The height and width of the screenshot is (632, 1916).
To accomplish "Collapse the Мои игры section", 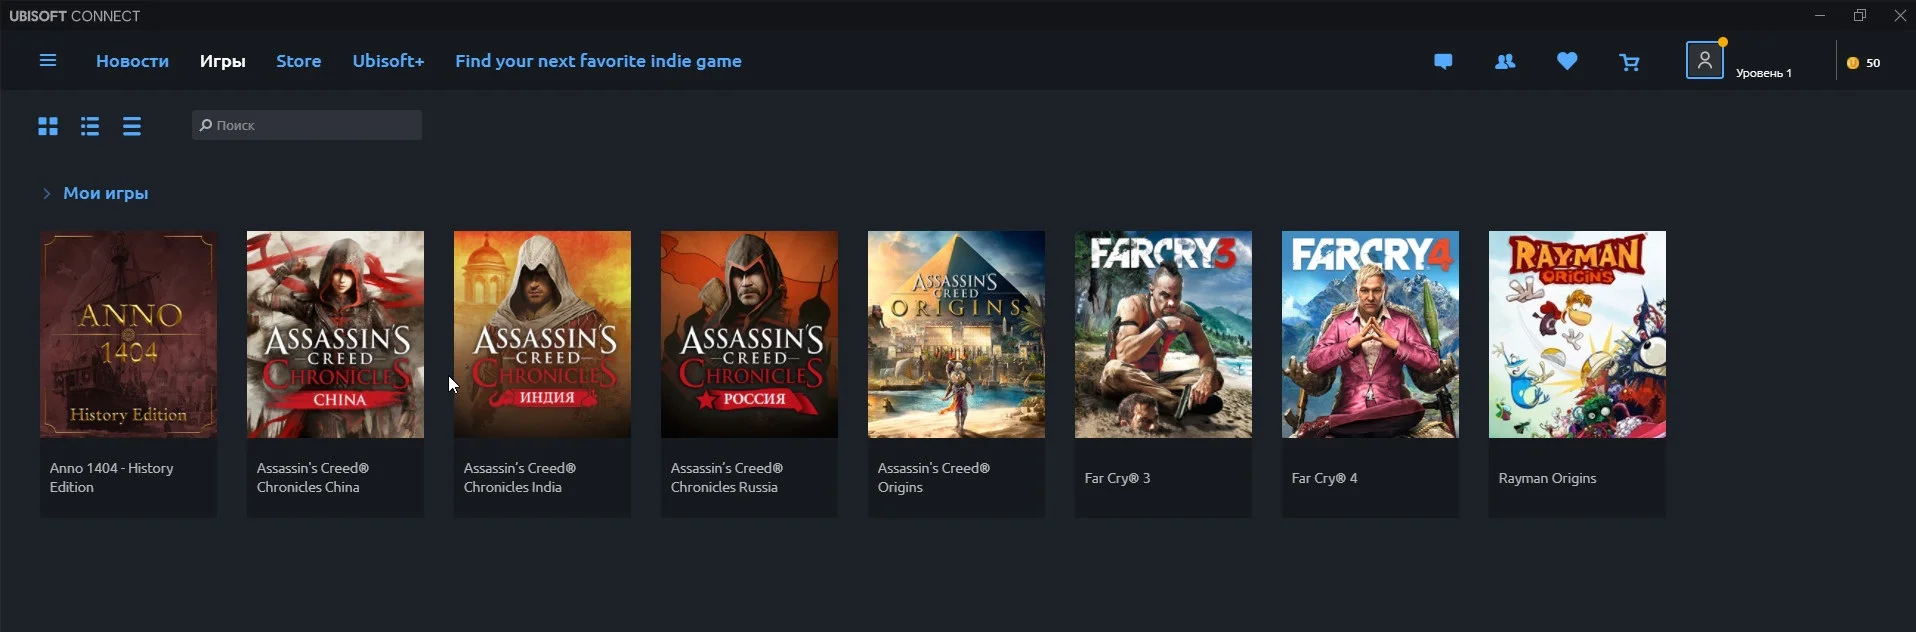I will (46, 193).
